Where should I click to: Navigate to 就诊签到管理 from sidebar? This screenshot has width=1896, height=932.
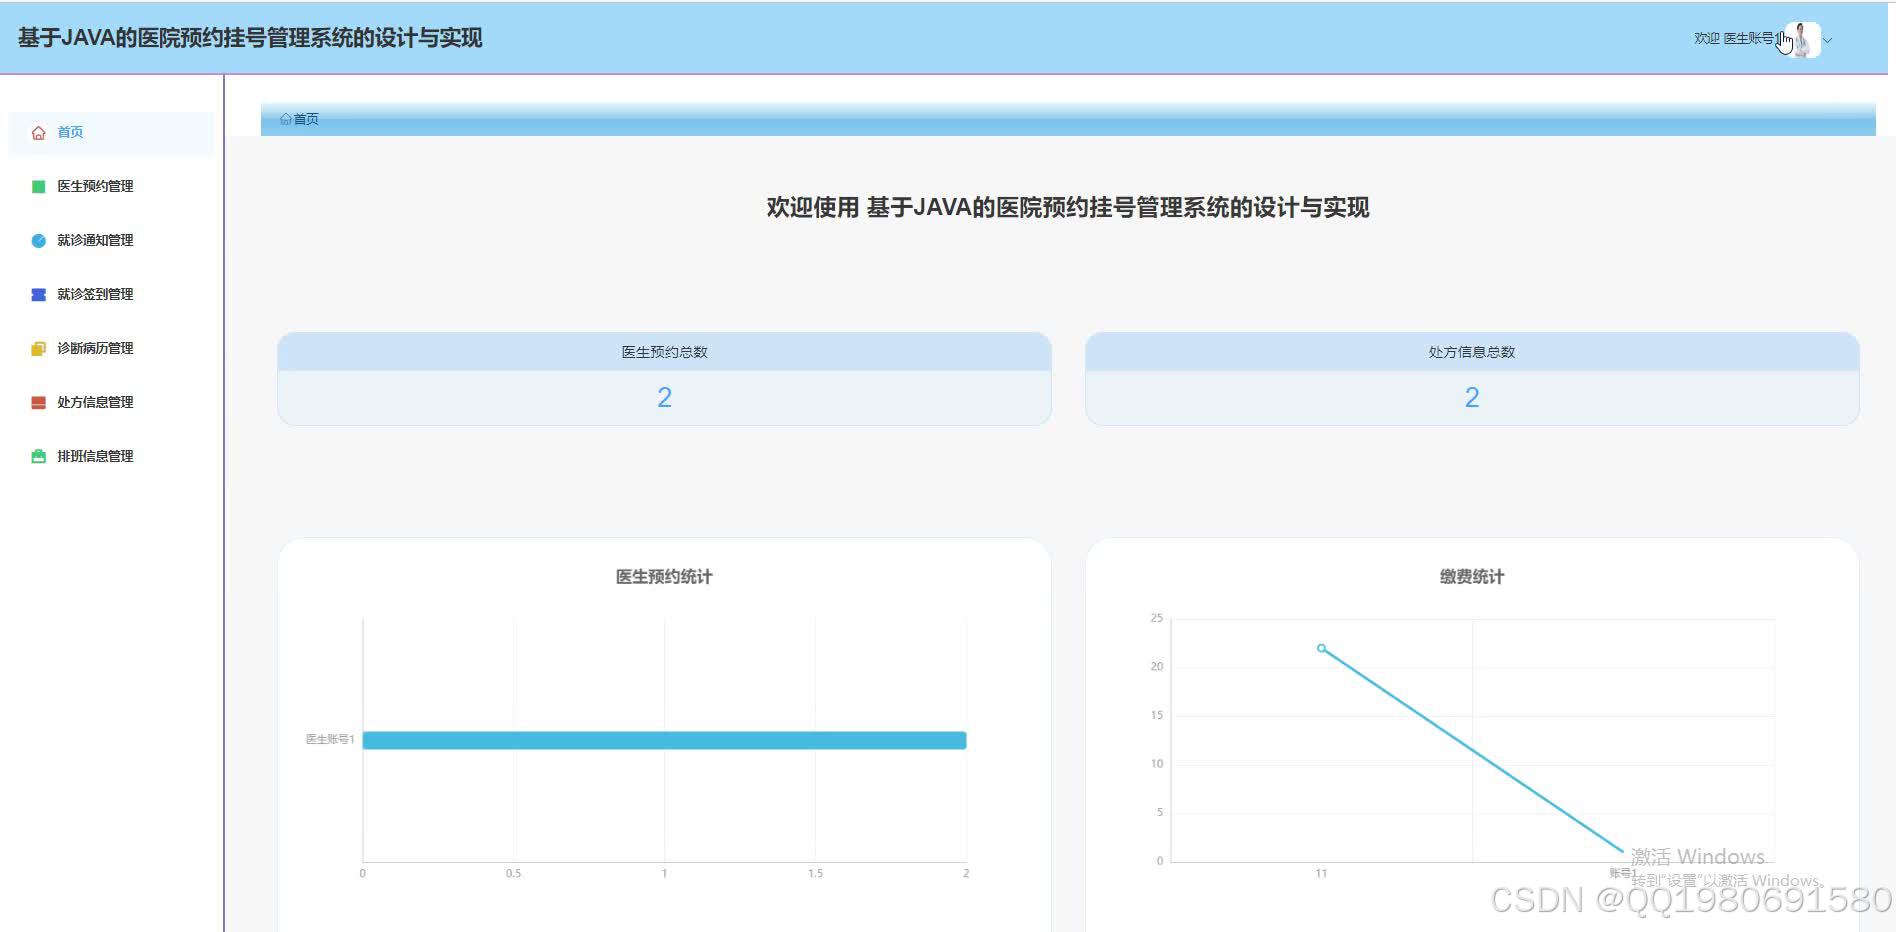(x=94, y=293)
